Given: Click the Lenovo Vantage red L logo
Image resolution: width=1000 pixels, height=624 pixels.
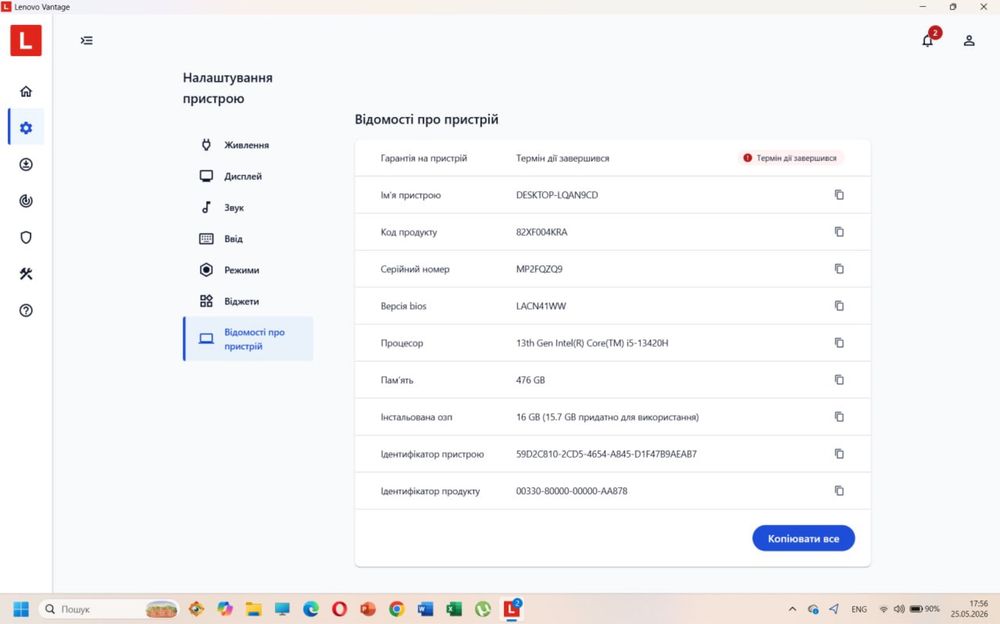Looking at the screenshot, I should 26,40.
